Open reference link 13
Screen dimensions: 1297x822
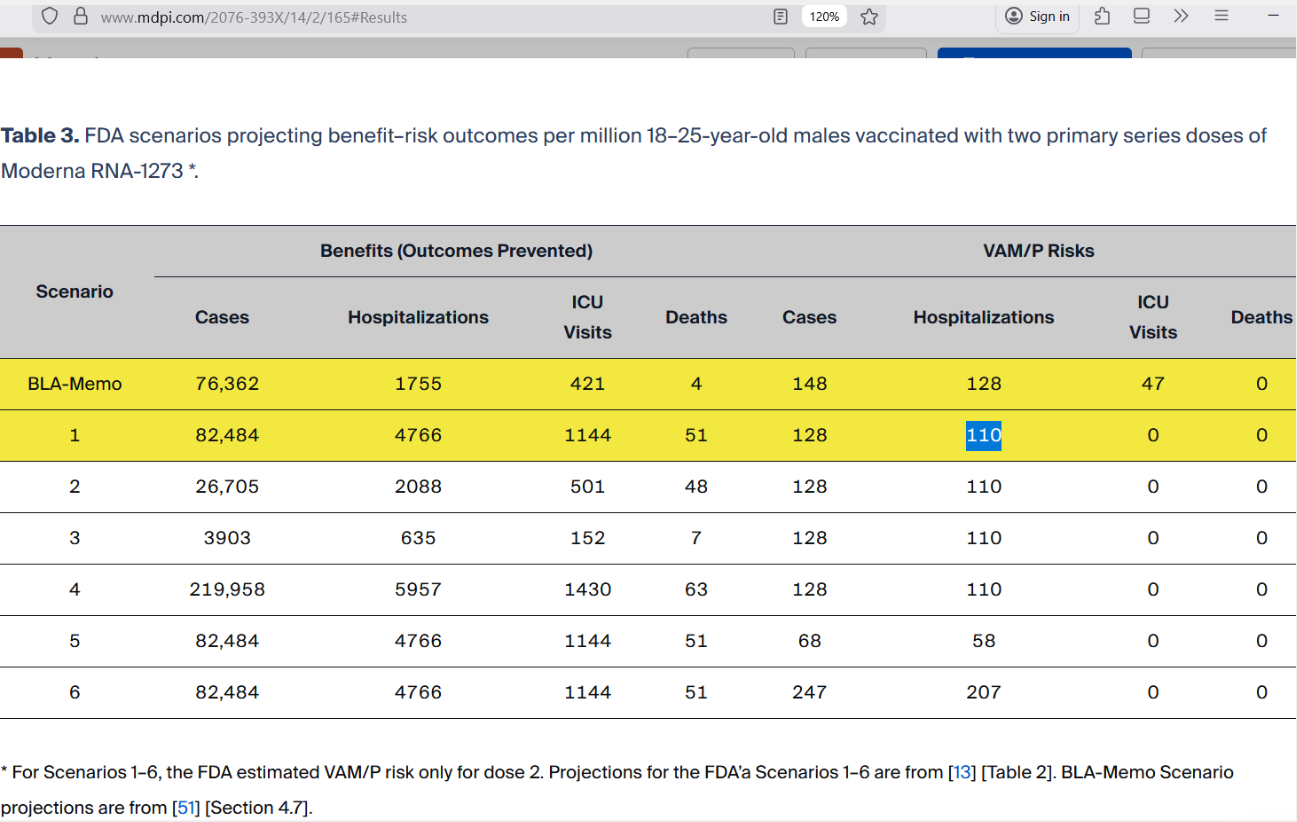[x=963, y=772]
